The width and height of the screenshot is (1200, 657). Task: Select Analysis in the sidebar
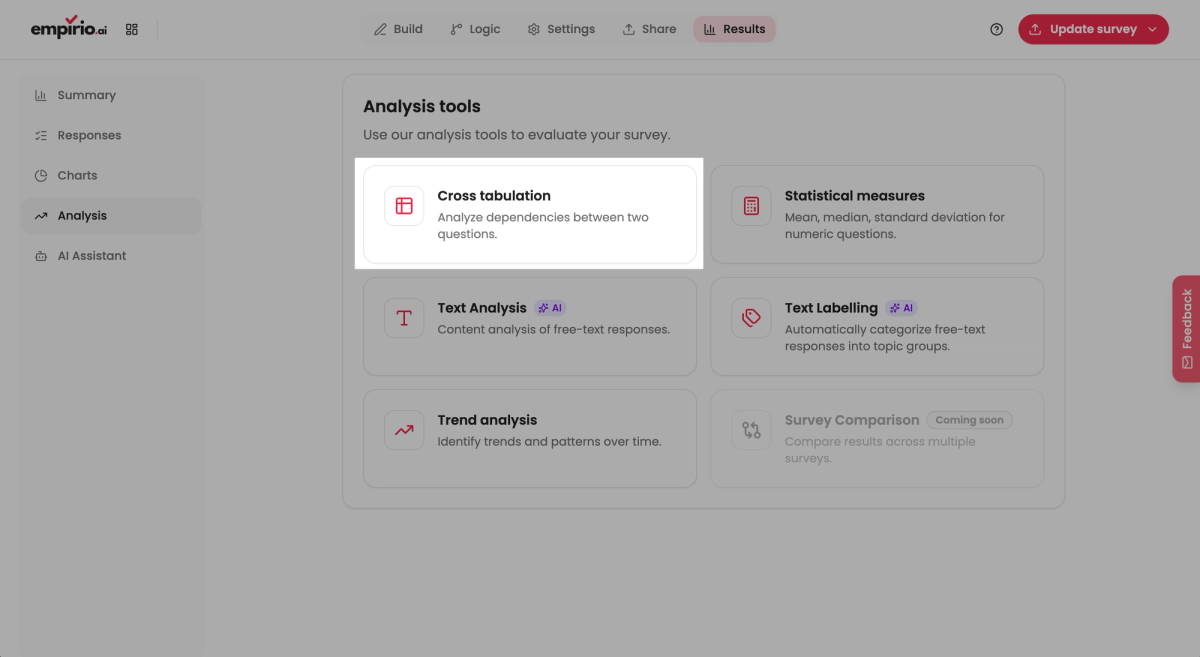point(111,215)
